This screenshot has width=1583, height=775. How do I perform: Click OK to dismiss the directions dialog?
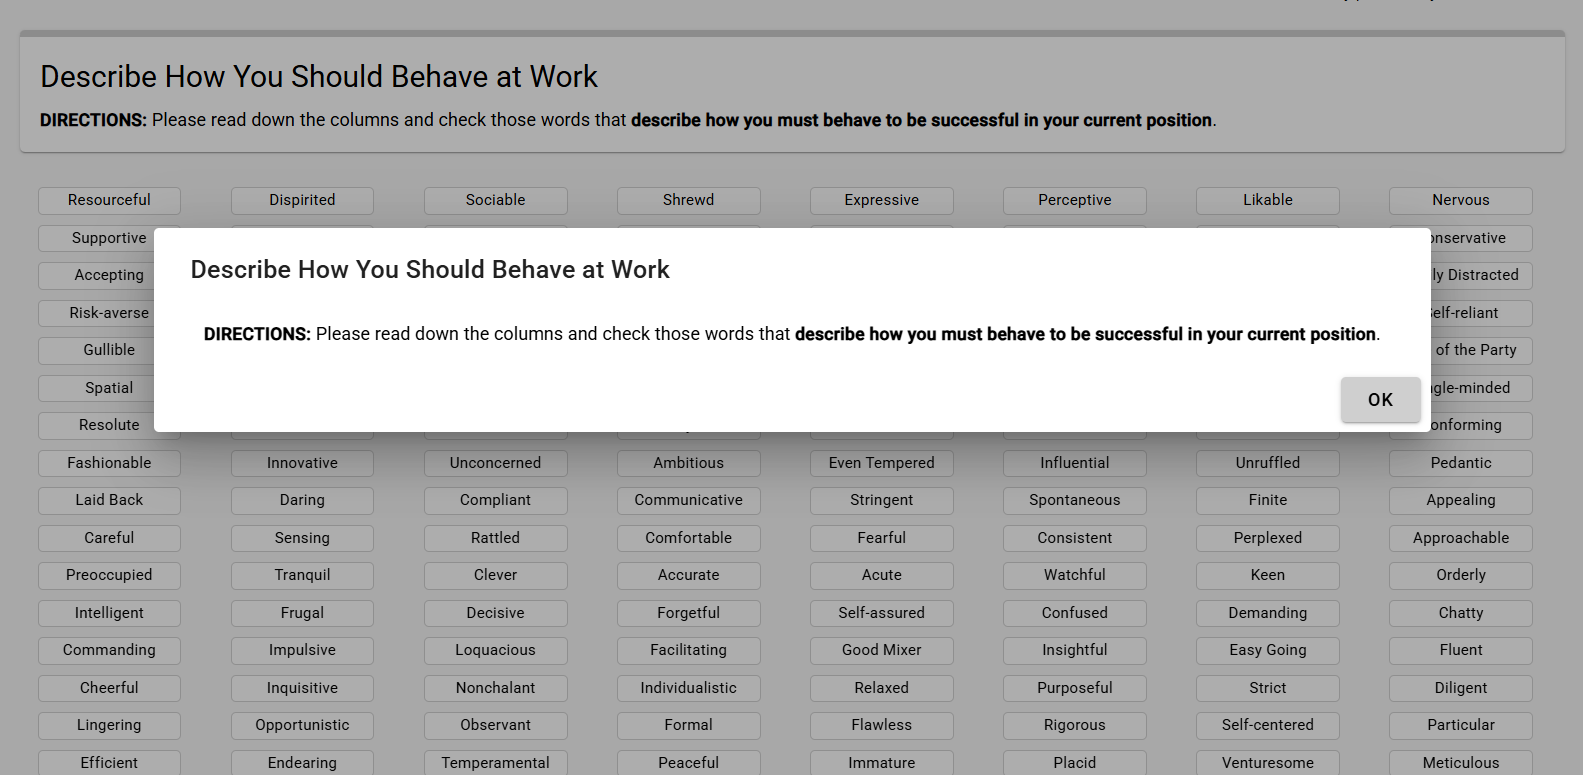1380,400
